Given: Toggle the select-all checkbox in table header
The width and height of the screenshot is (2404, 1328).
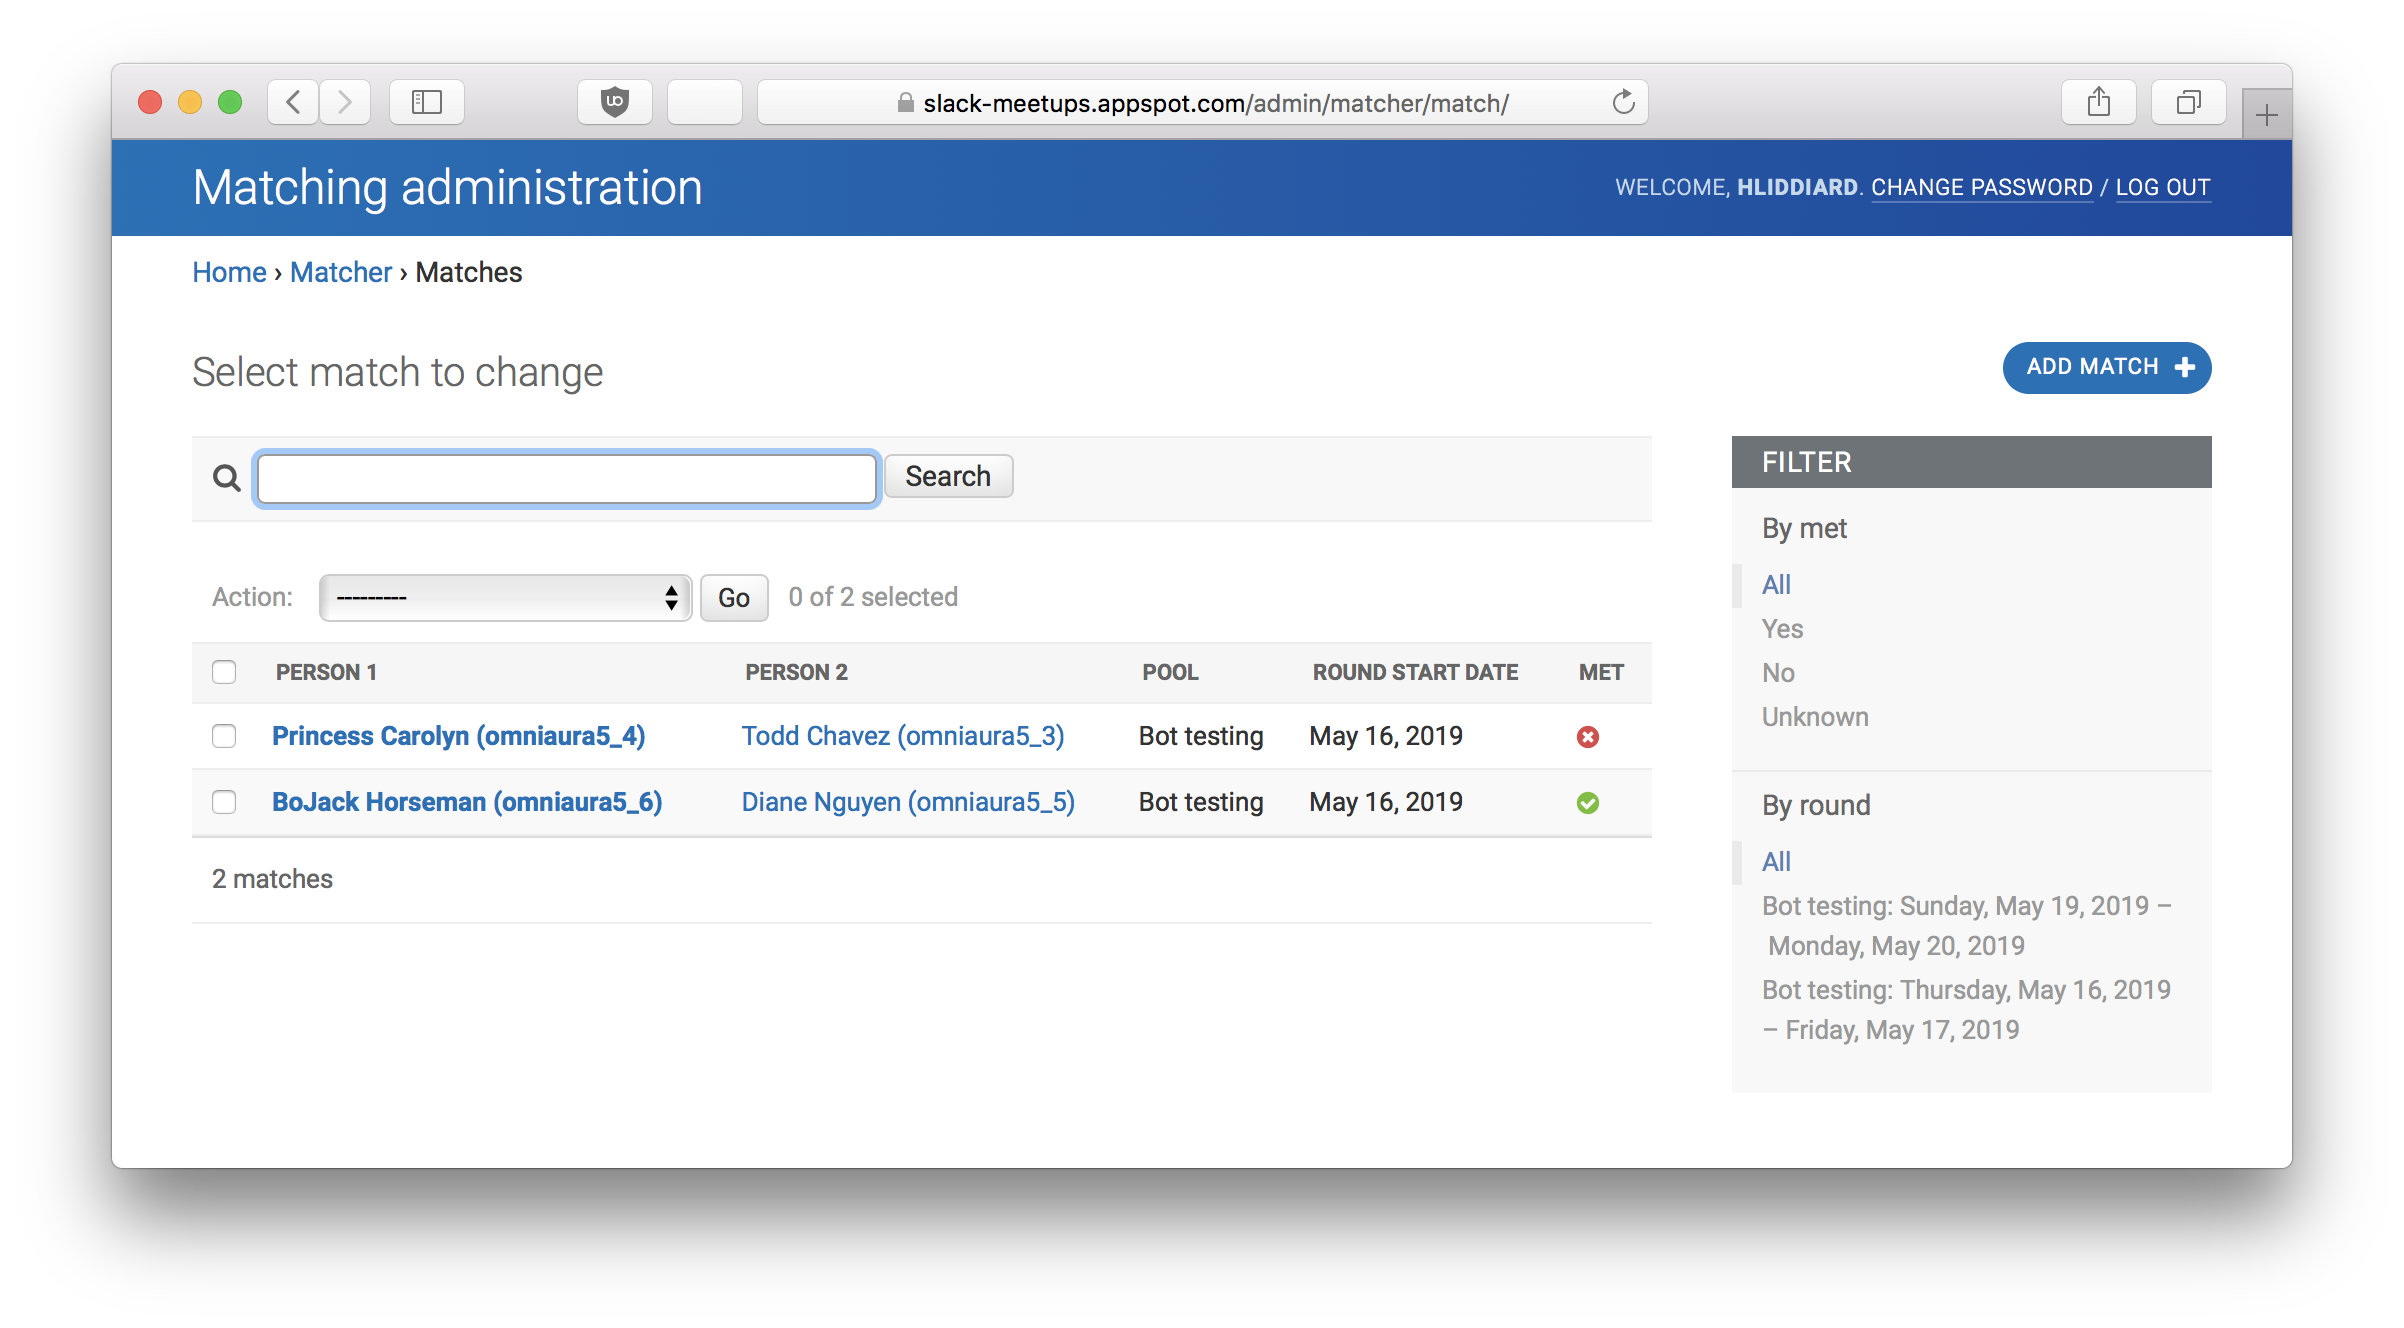Looking at the screenshot, I should 224,672.
